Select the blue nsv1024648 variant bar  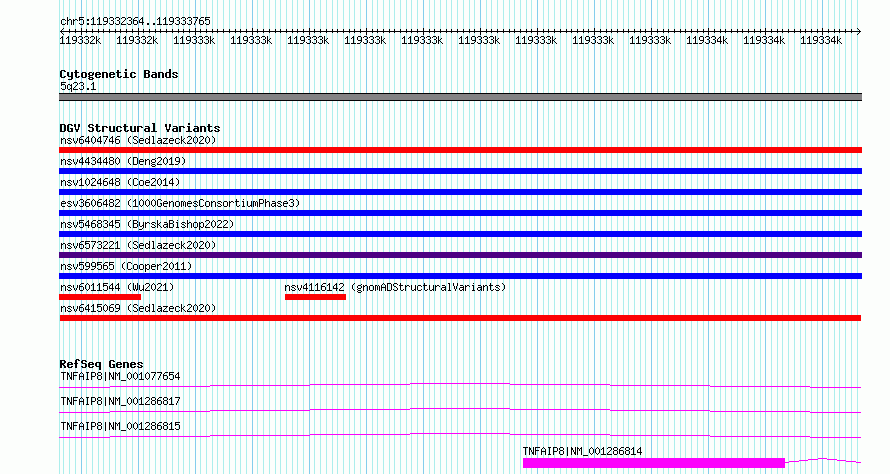pos(460,192)
